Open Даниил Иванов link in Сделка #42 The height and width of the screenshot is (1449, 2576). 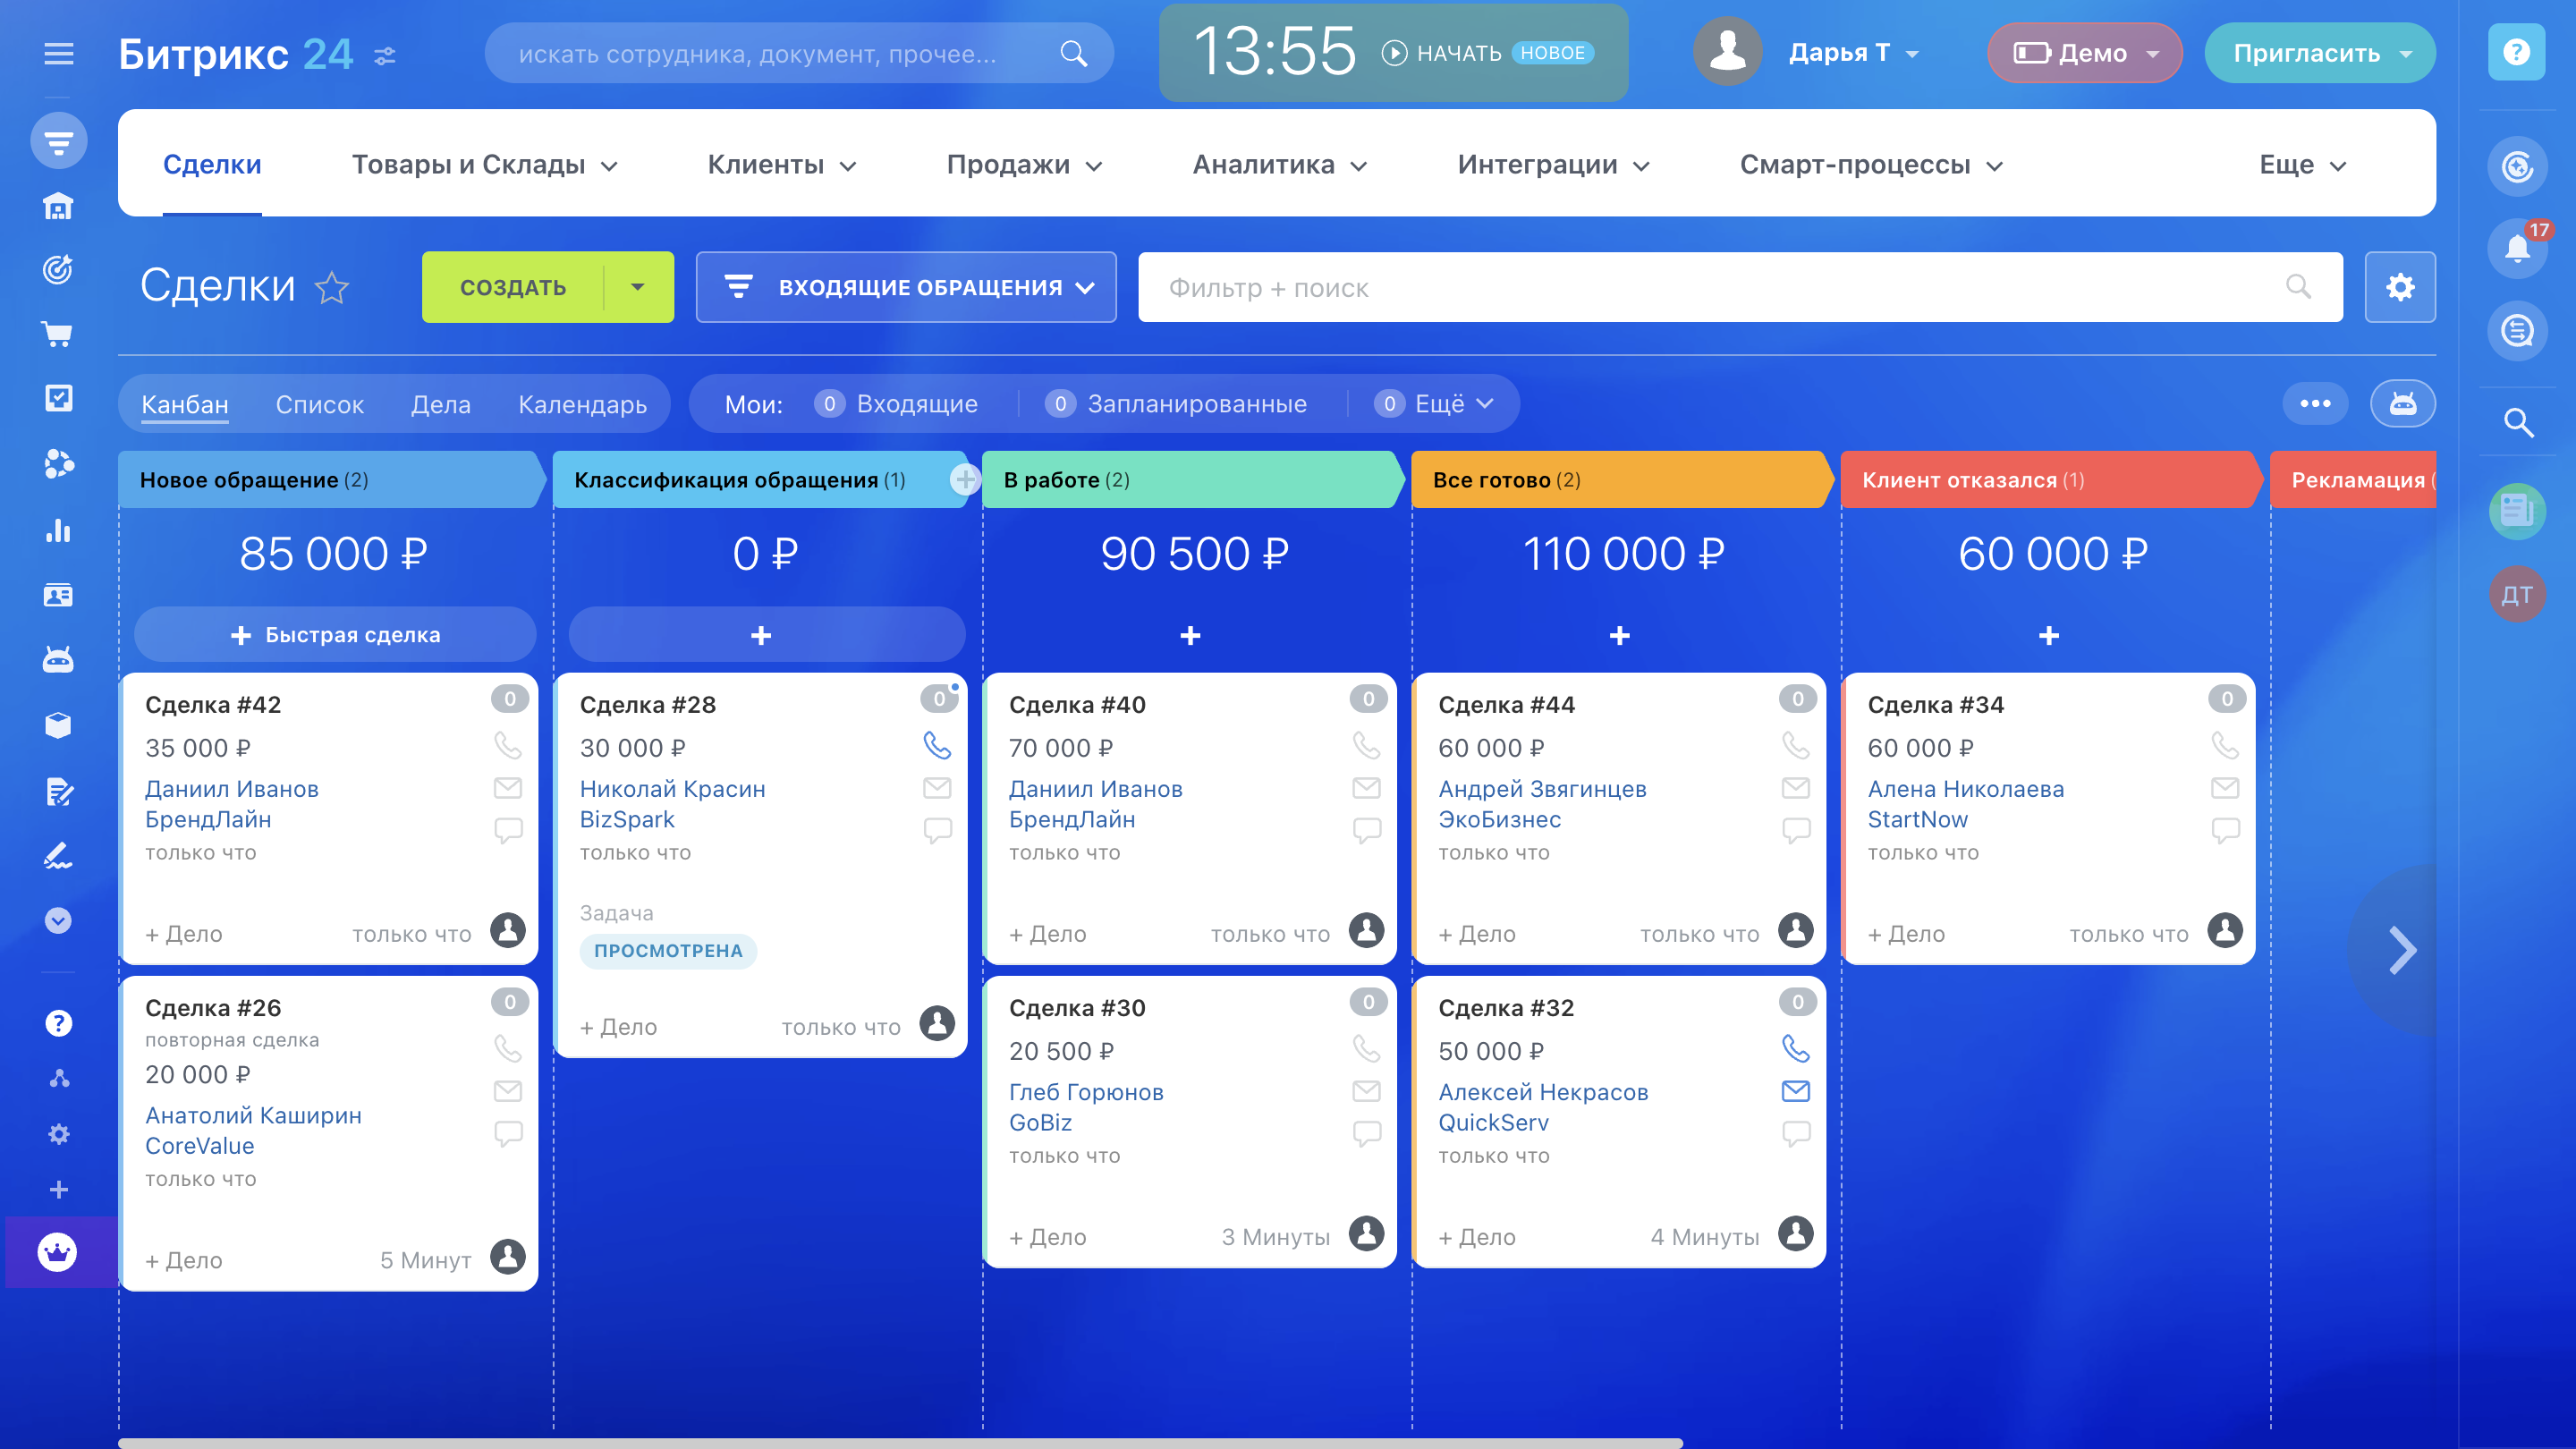click(x=231, y=789)
